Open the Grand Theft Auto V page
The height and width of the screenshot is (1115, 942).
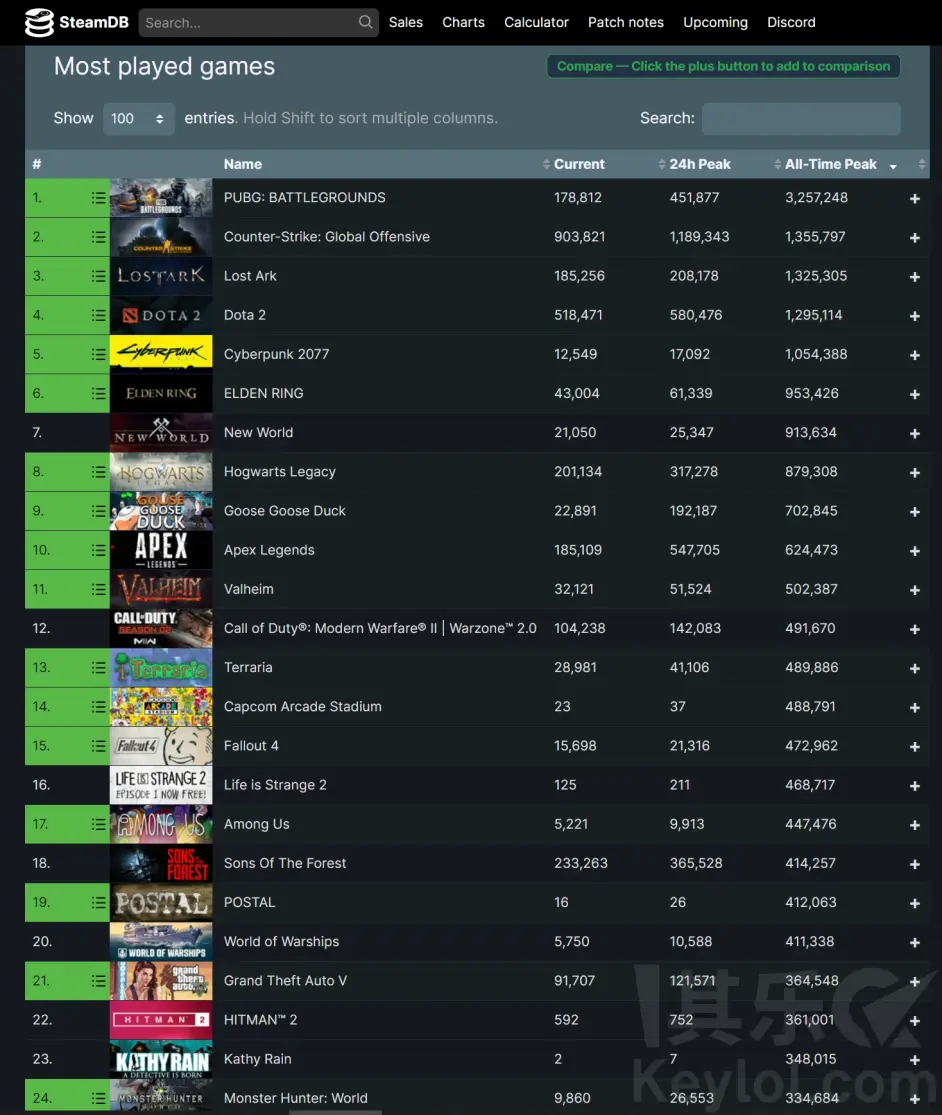point(286,980)
